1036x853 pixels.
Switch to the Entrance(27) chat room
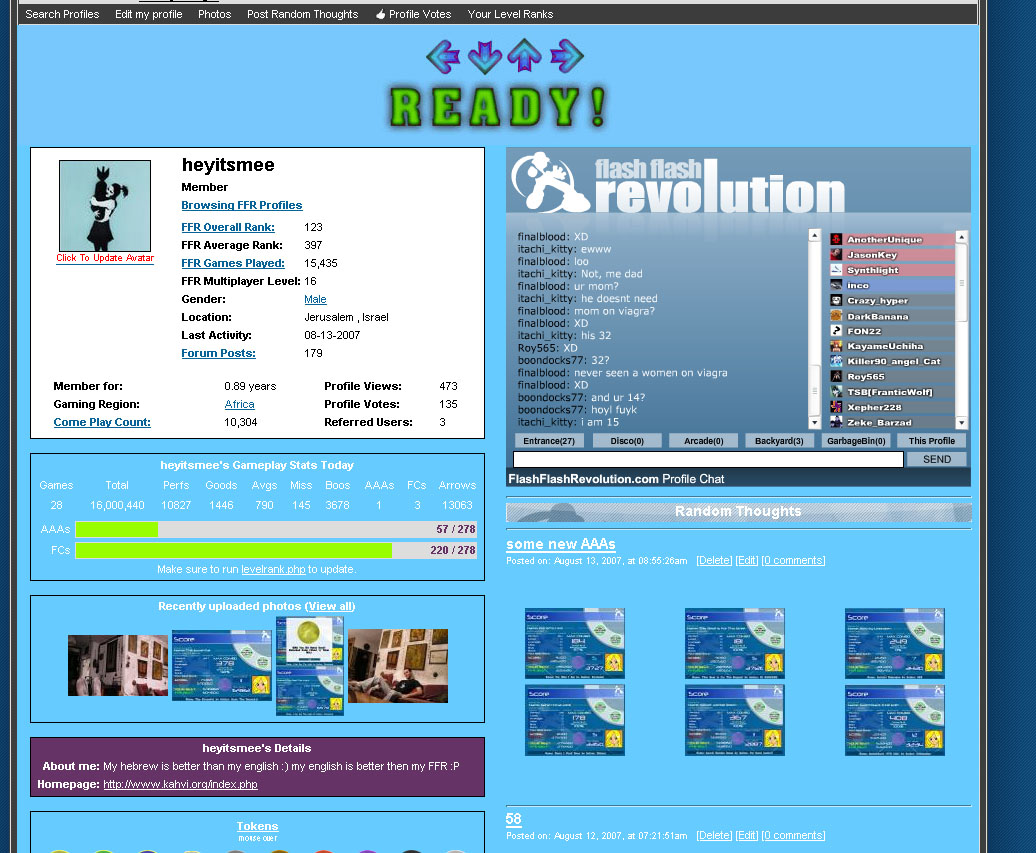548,441
